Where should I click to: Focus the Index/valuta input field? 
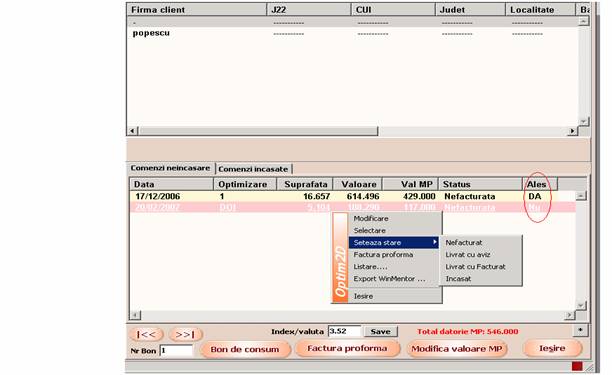point(344,331)
